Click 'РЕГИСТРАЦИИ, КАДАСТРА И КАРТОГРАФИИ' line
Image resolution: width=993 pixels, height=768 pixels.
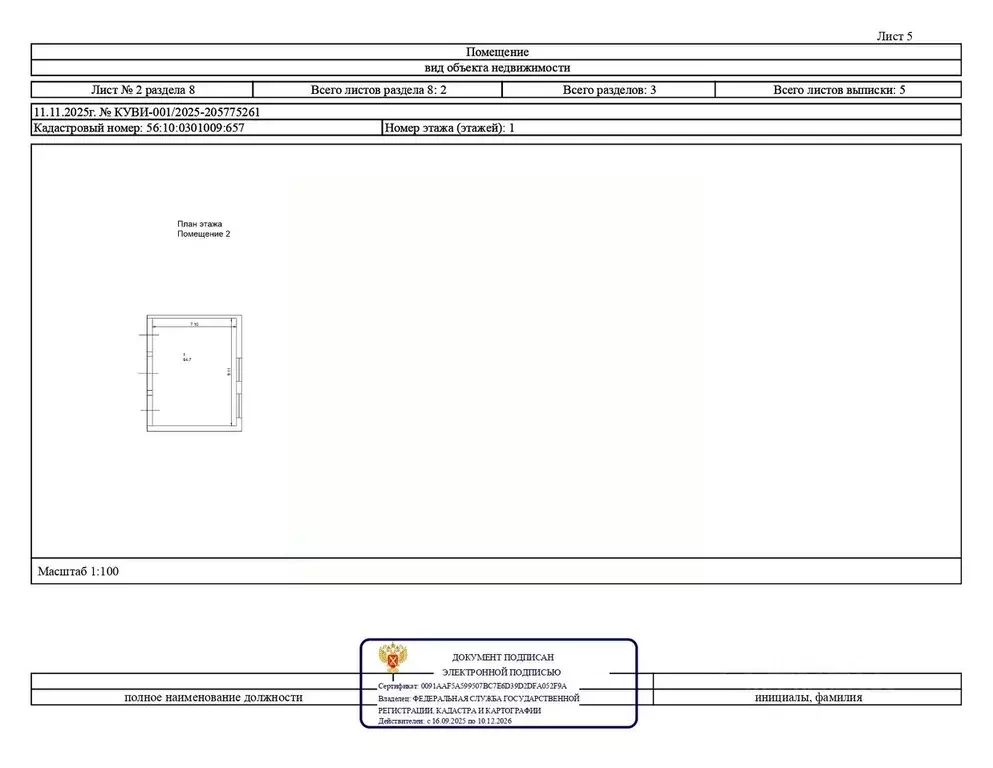460,710
